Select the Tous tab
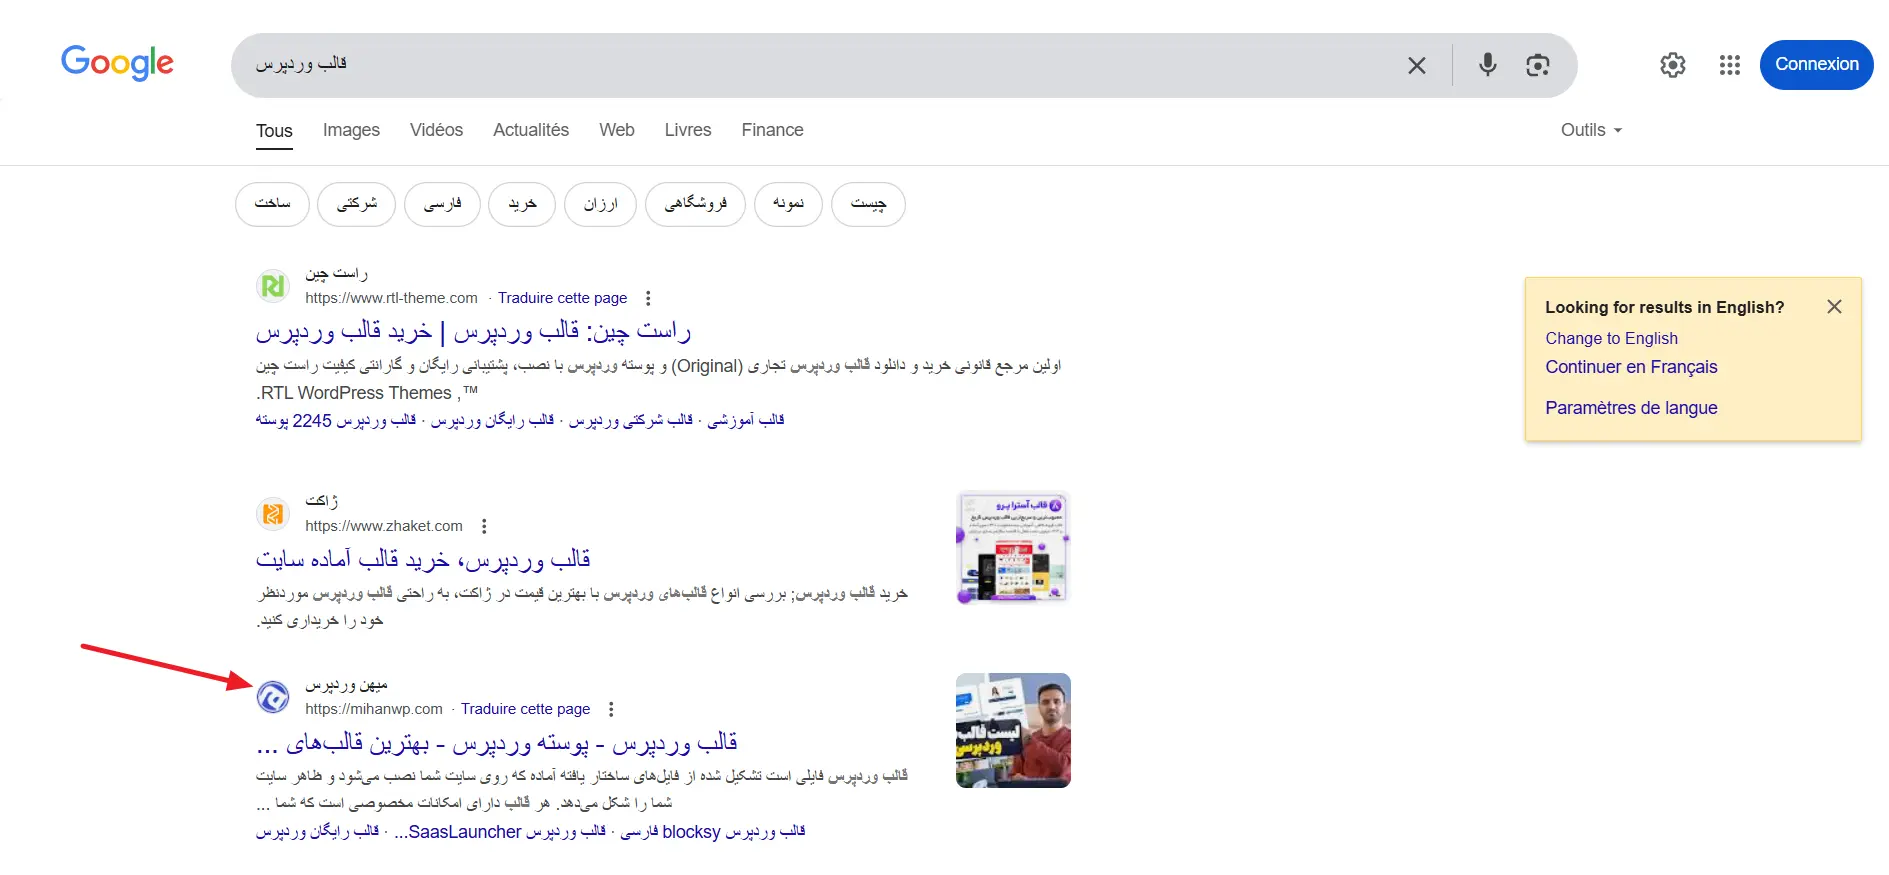This screenshot has height=875, width=1889. [274, 131]
